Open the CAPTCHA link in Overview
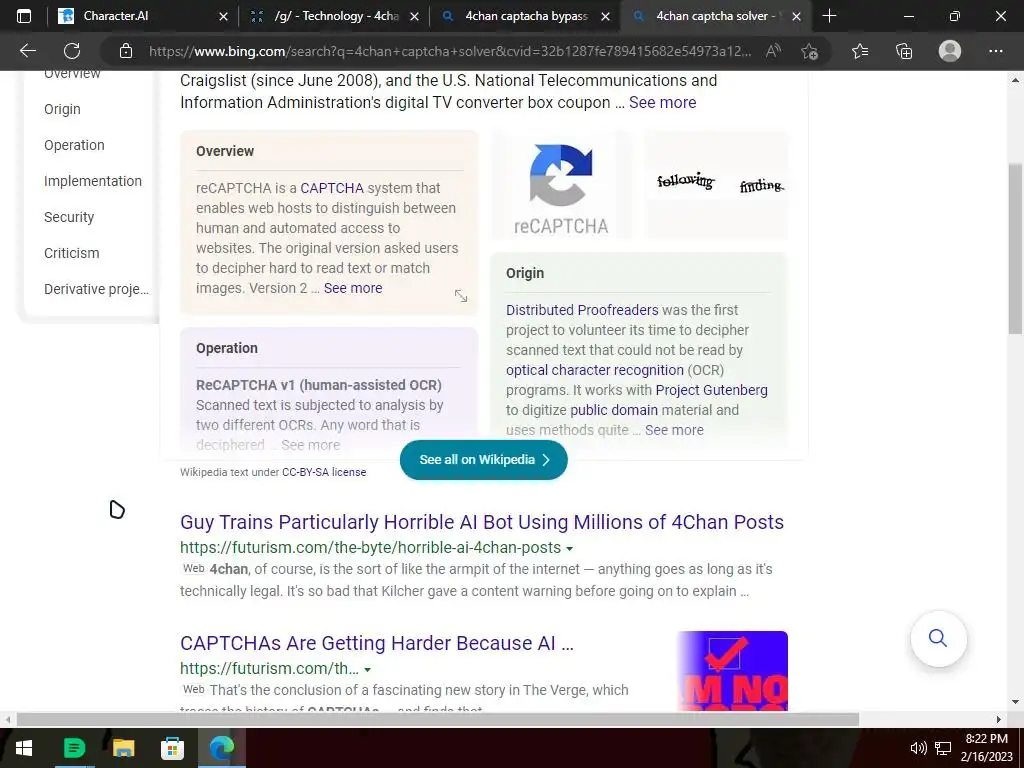Viewport: 1024px width, 768px height. click(332, 188)
